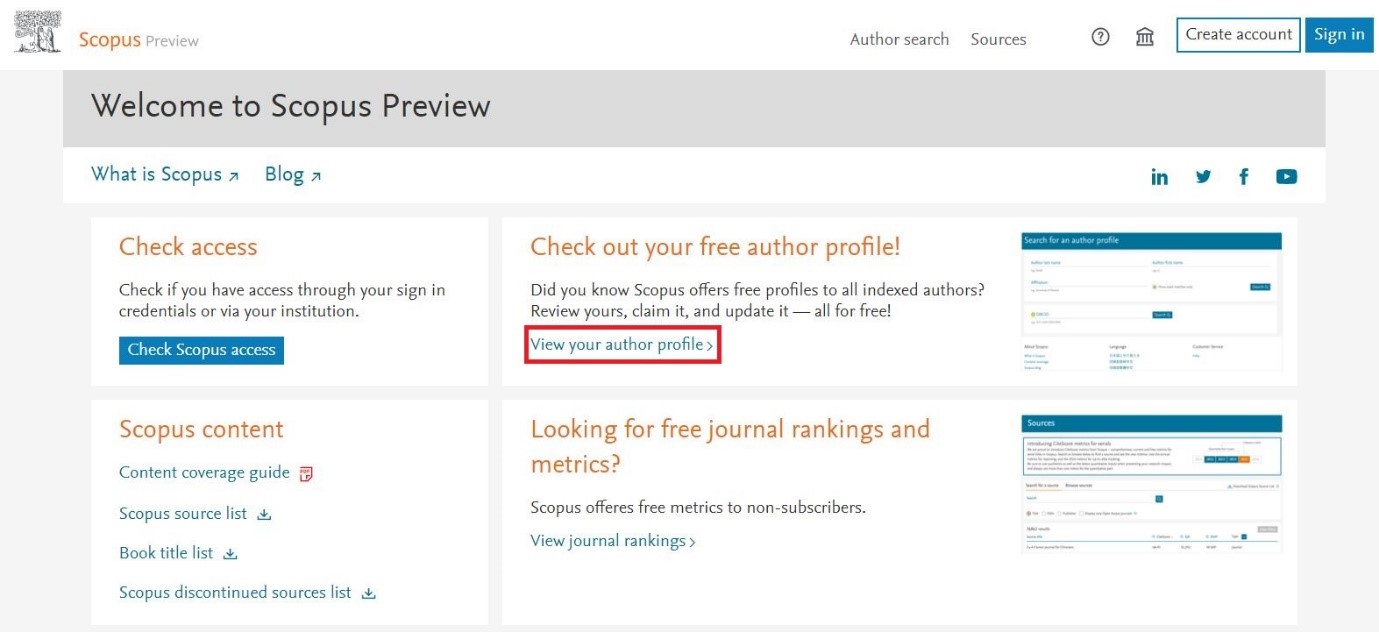
Task: Download the Scopus source list
Action: pos(183,513)
